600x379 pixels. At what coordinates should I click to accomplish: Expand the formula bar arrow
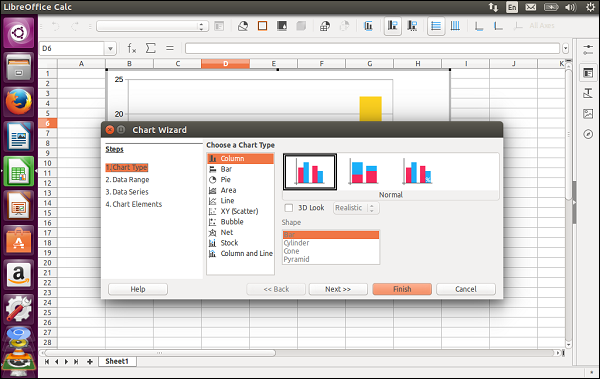point(566,49)
